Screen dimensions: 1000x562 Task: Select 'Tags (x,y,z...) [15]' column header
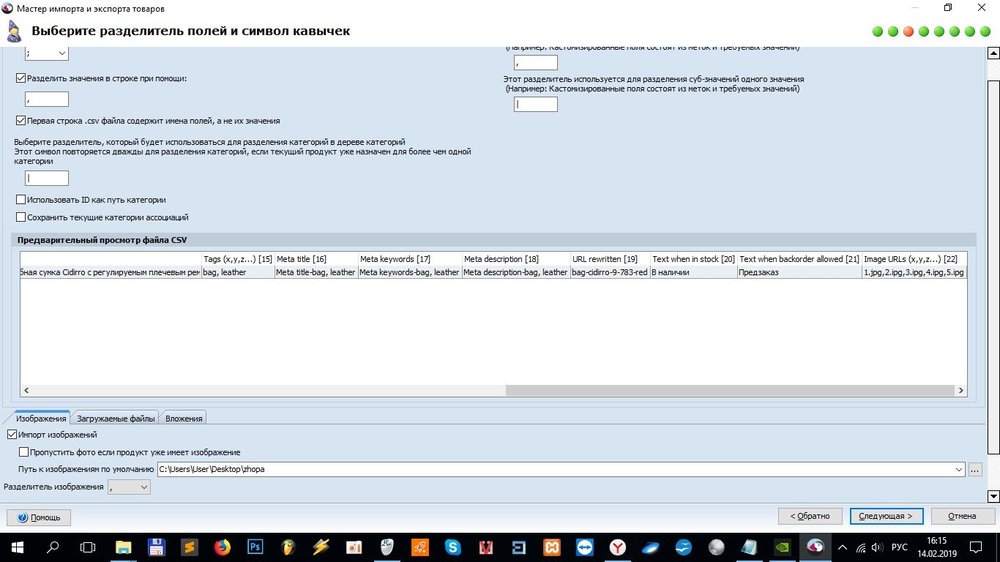pyautogui.click(x=237, y=259)
